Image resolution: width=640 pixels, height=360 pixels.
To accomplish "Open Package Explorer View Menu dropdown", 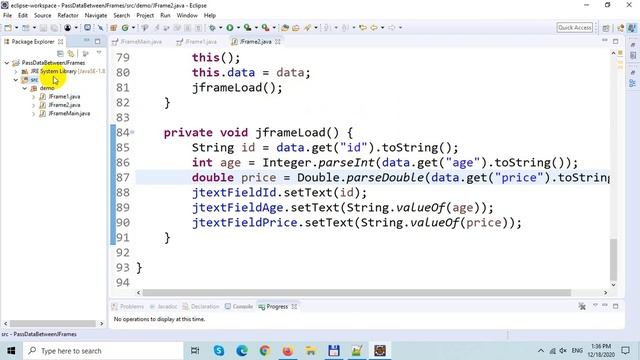I will click(99, 53).
